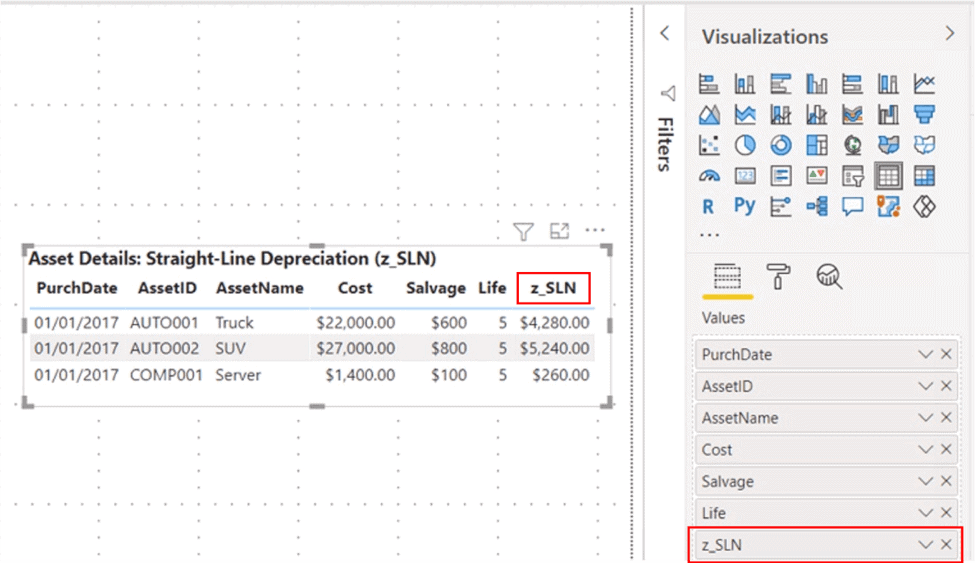Collapse the Visualizations pane chevron
975x563 pixels.
point(950,33)
